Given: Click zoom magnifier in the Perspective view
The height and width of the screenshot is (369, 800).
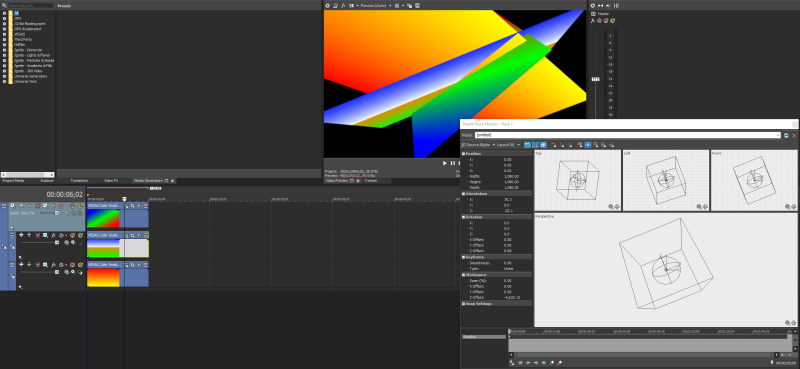Looking at the screenshot, I should 787,323.
